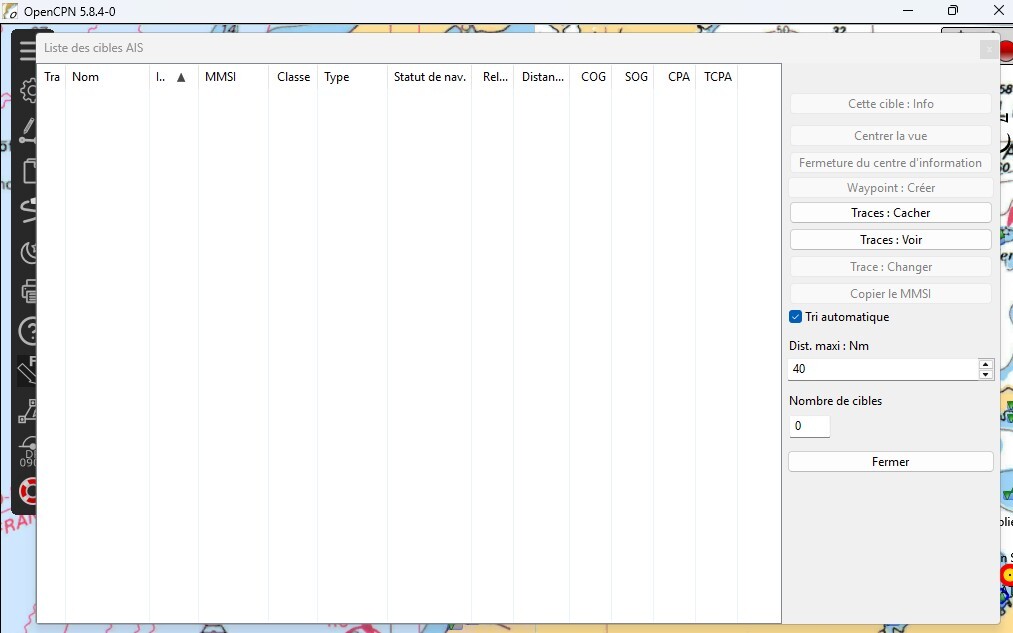The width and height of the screenshot is (1013, 633).
Task: Sort by the Distan... column header
Action: pos(542,77)
